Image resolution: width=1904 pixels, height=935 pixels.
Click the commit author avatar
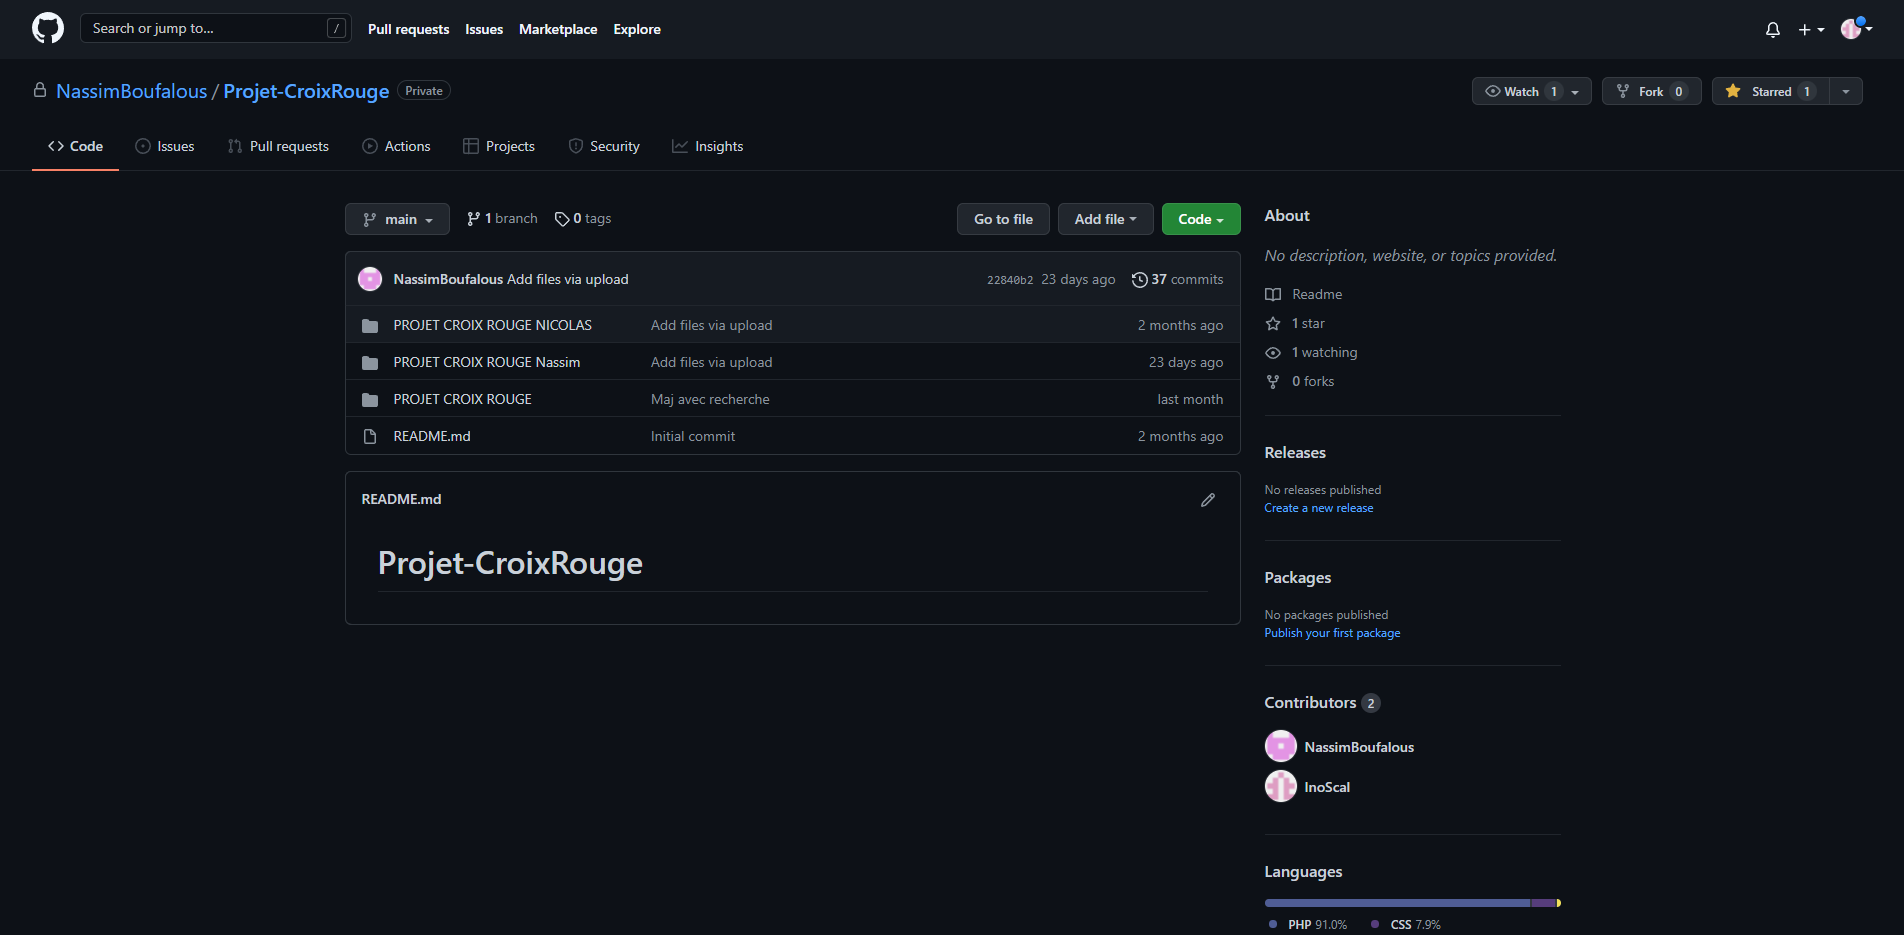[x=370, y=279]
